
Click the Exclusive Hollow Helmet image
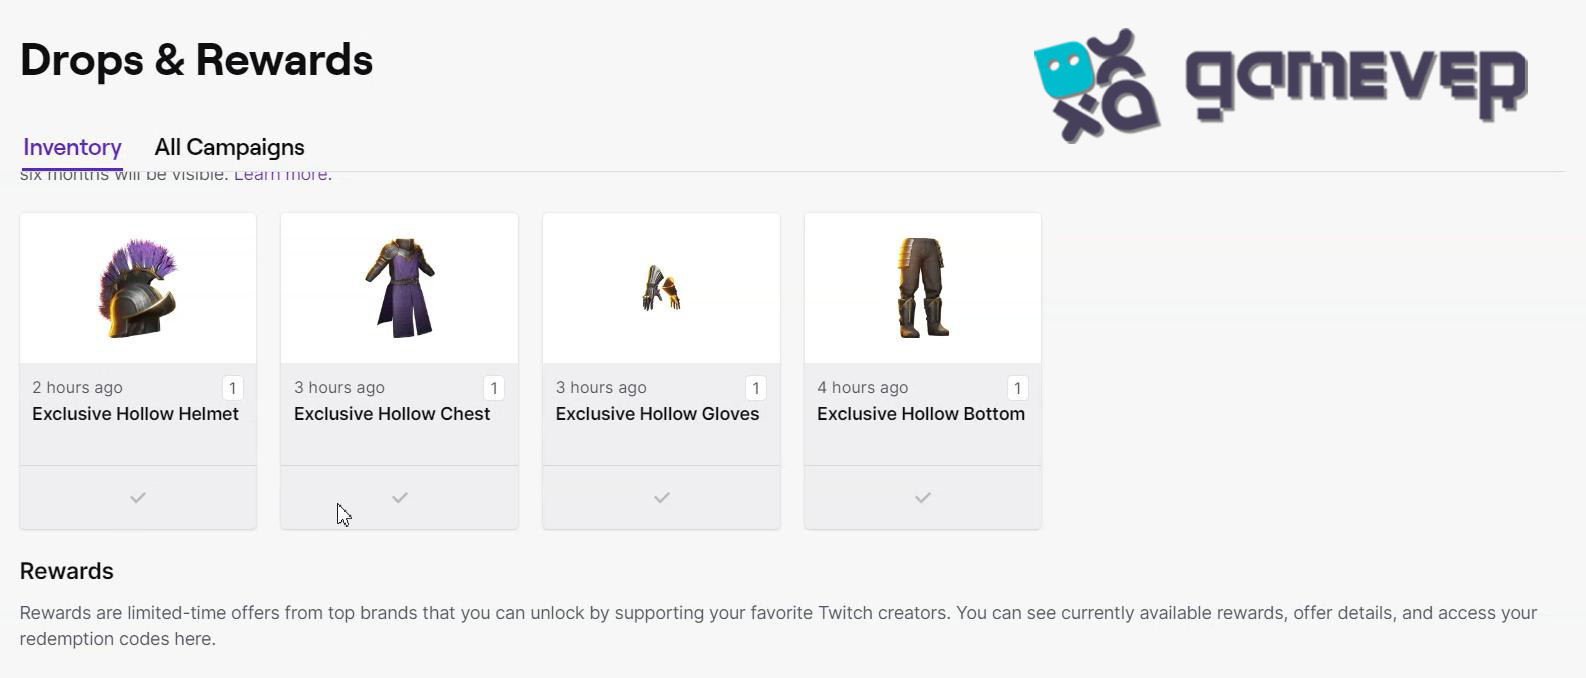point(138,288)
